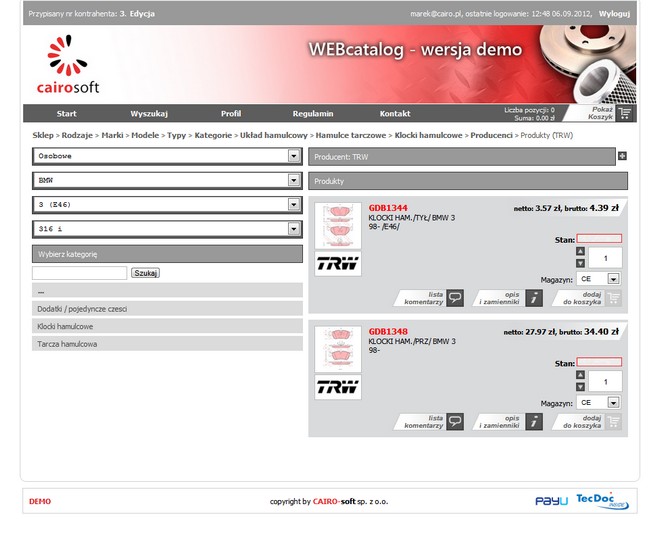
Task: Click comments speech bubble icon for GDB1348
Action: [455, 421]
